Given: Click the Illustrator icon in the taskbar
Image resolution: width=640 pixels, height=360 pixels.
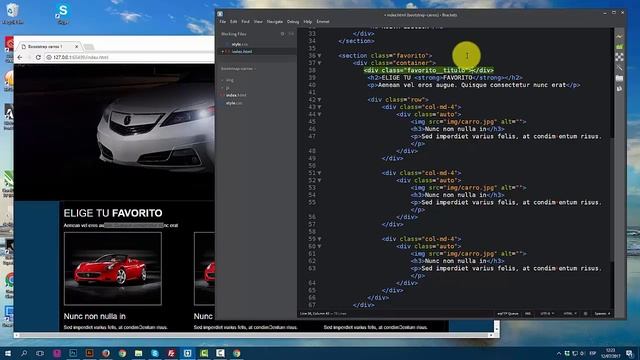Looking at the screenshot, I should [x=89, y=353].
